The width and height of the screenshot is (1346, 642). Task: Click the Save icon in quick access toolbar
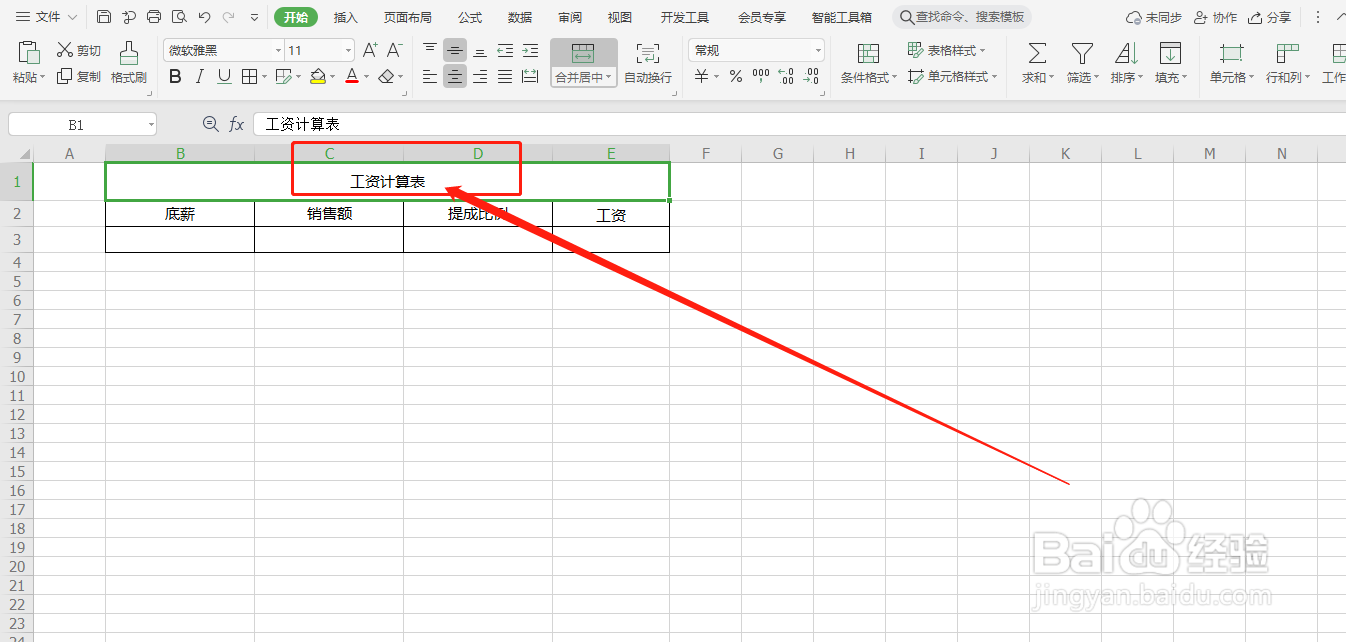(104, 16)
